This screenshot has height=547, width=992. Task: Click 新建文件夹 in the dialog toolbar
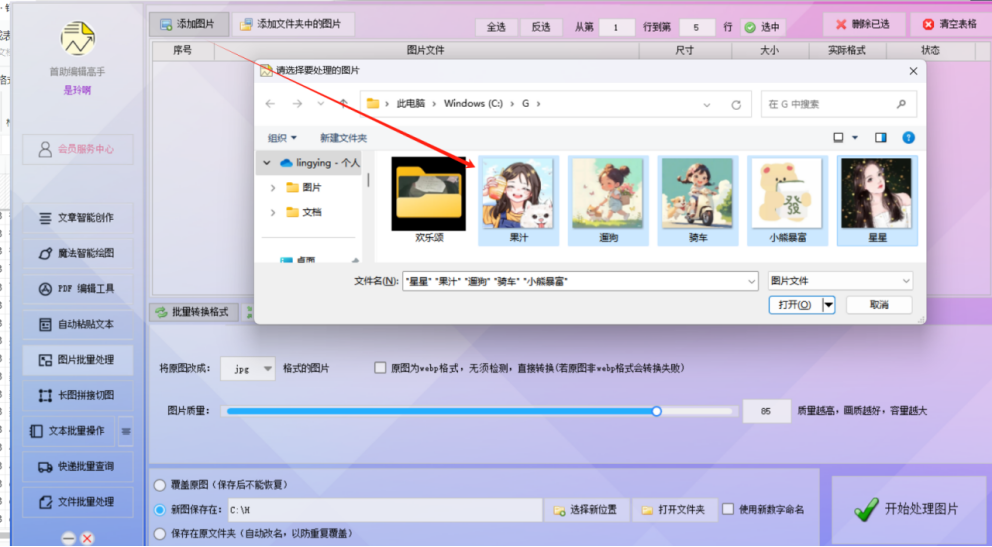(343, 138)
